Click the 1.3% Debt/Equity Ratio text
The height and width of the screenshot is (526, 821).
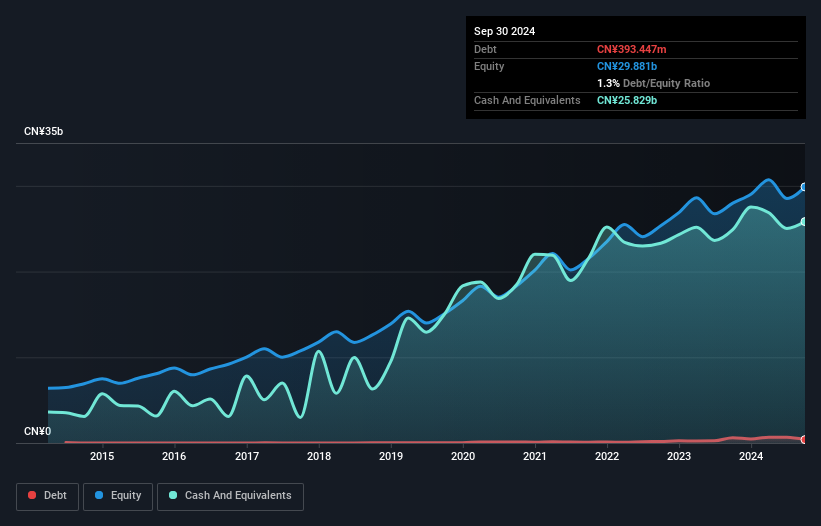tap(653, 83)
